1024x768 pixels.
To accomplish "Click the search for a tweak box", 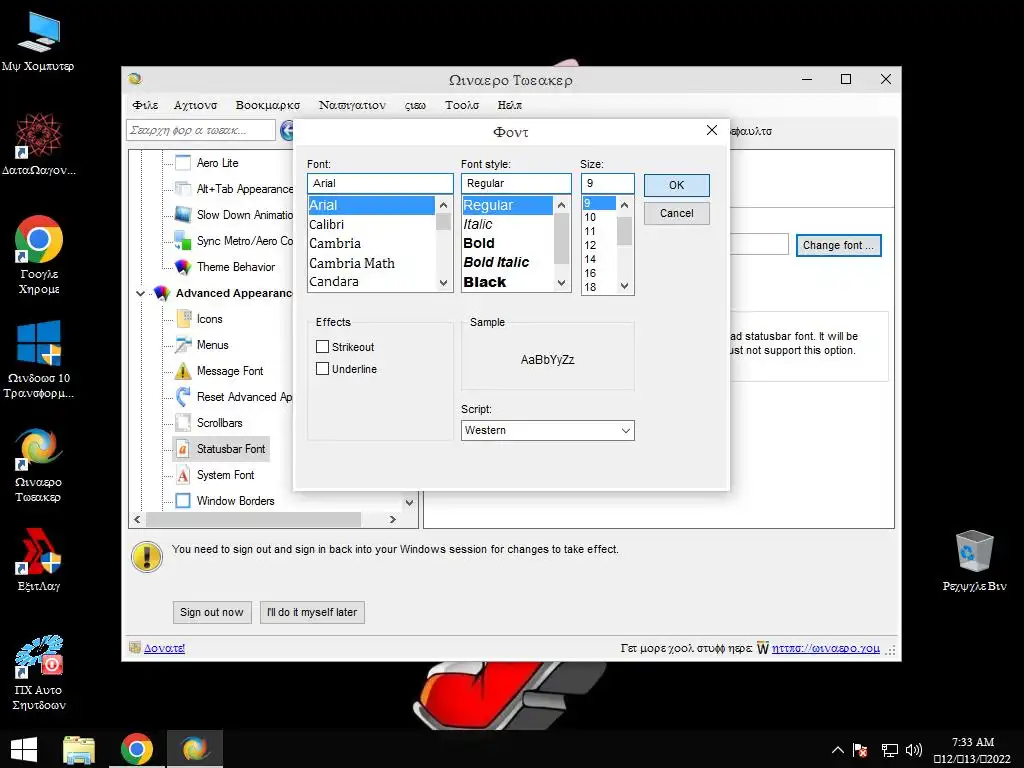I will click(x=200, y=131).
